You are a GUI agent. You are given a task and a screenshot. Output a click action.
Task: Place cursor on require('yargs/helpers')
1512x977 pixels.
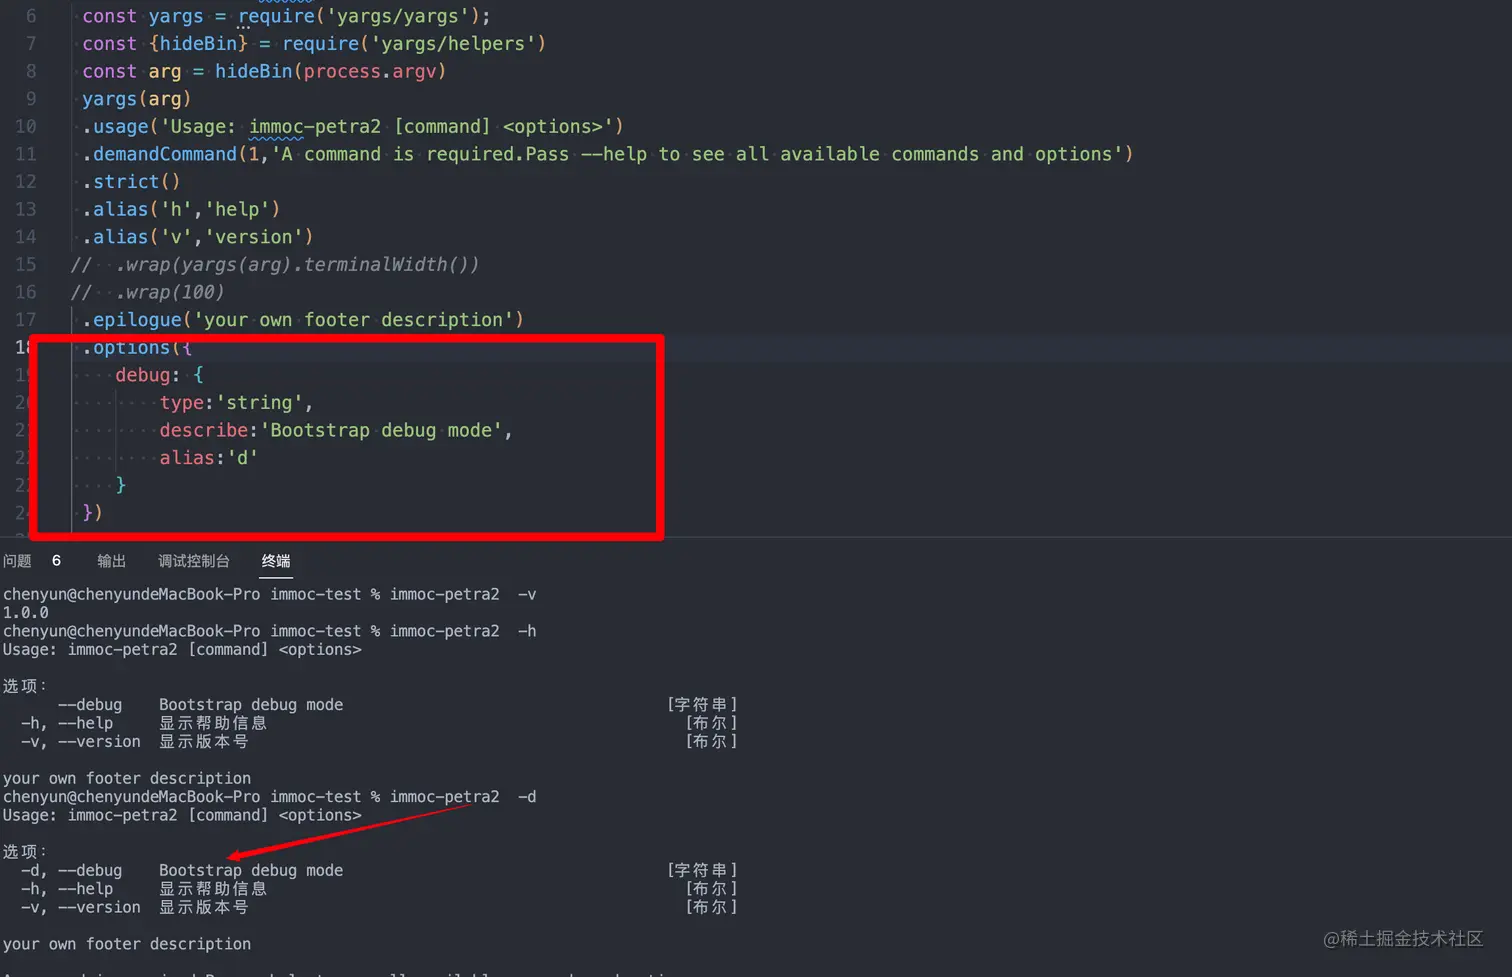(414, 44)
